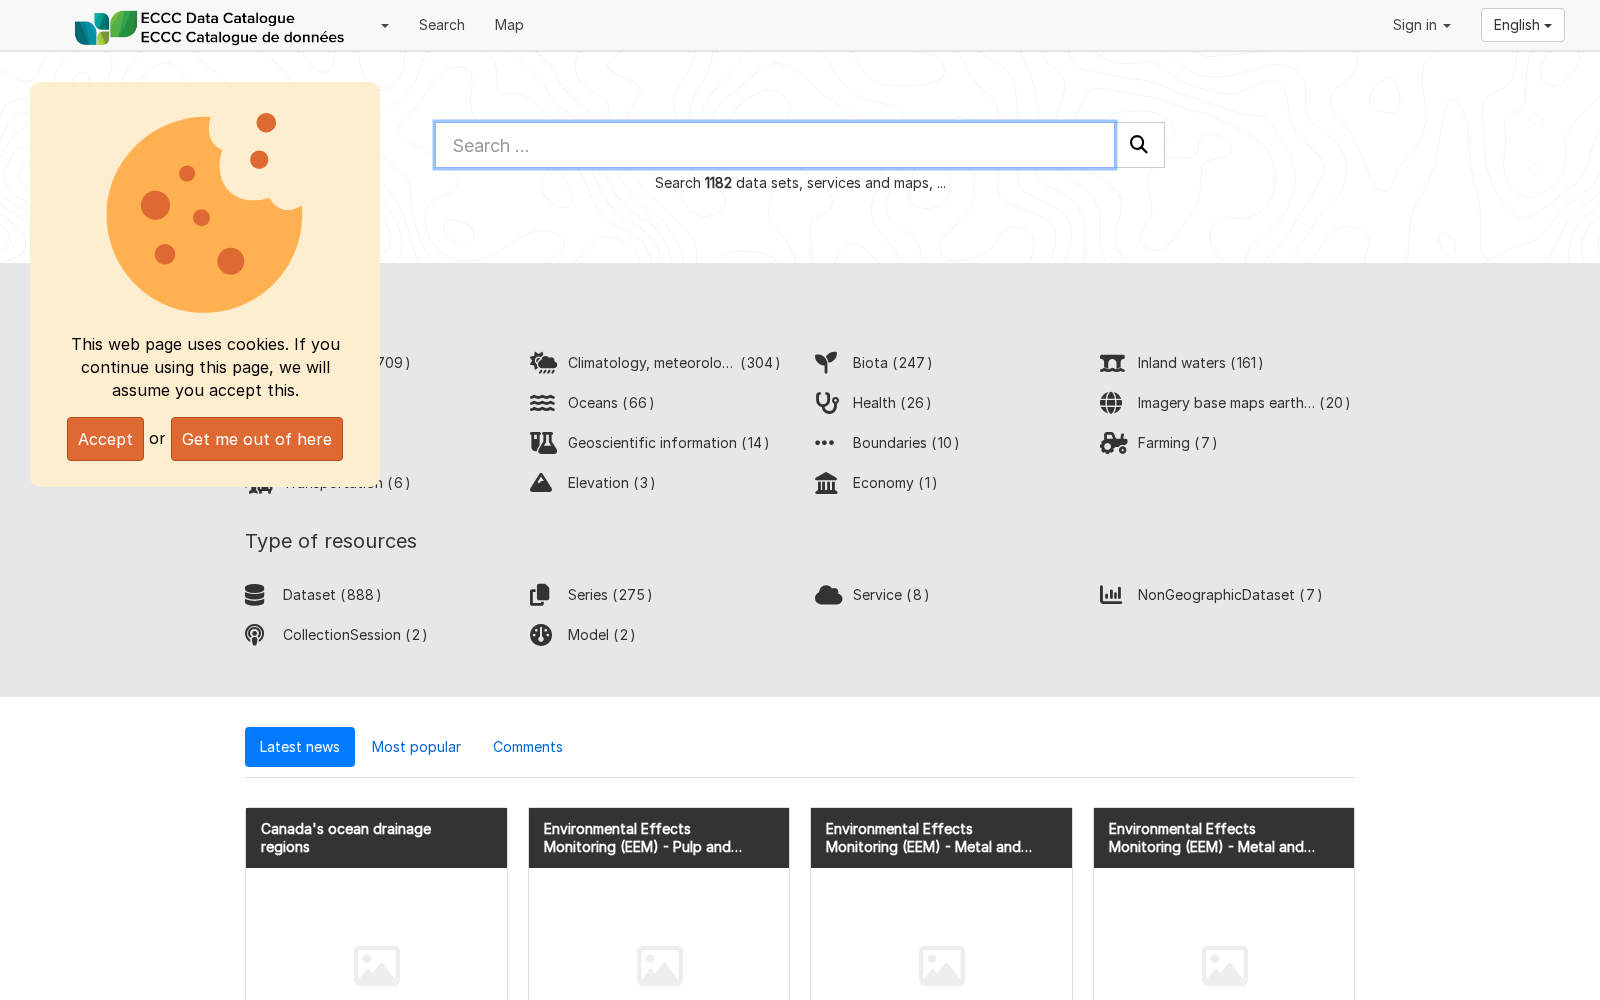The width and height of the screenshot is (1600, 1000).
Task: Accept the cookie notice
Action: [105, 439]
